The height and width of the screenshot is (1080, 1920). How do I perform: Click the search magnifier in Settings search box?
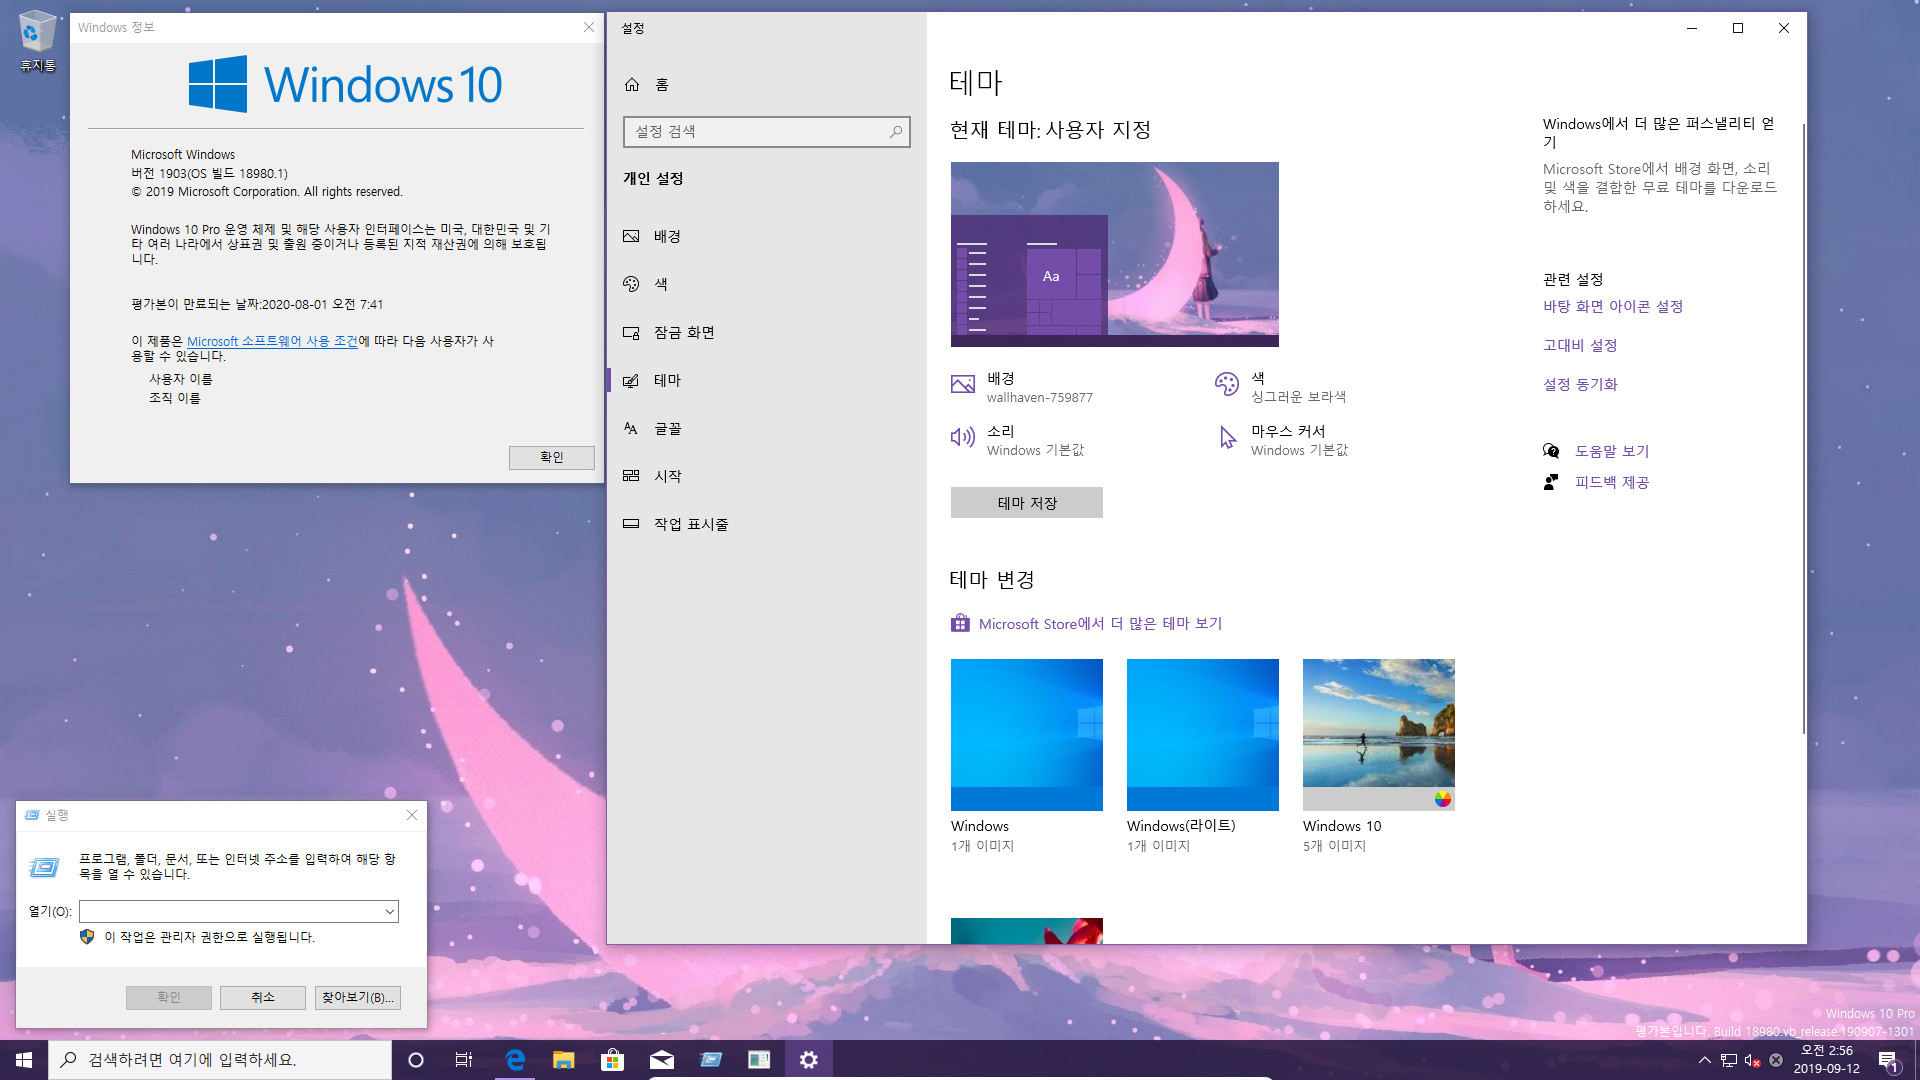895,131
